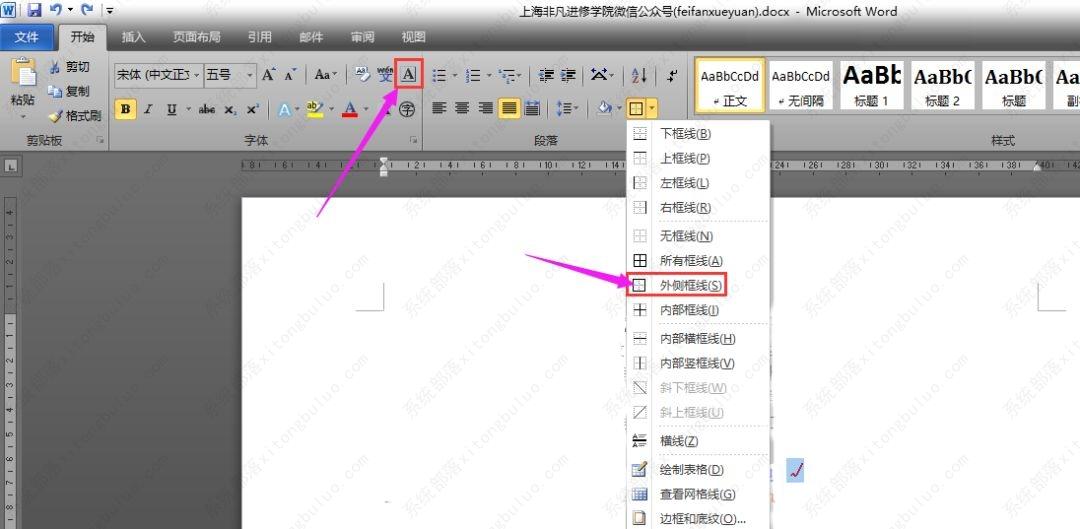Switch to the 邮件 (Mailings) tab

(311, 37)
